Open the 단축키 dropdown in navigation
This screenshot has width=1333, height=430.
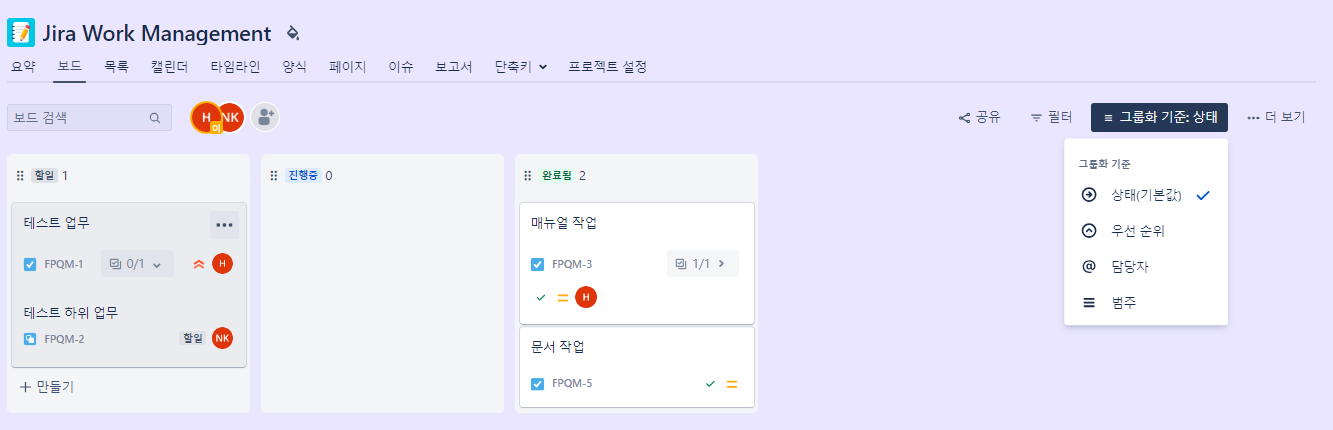pyautogui.click(x=521, y=67)
